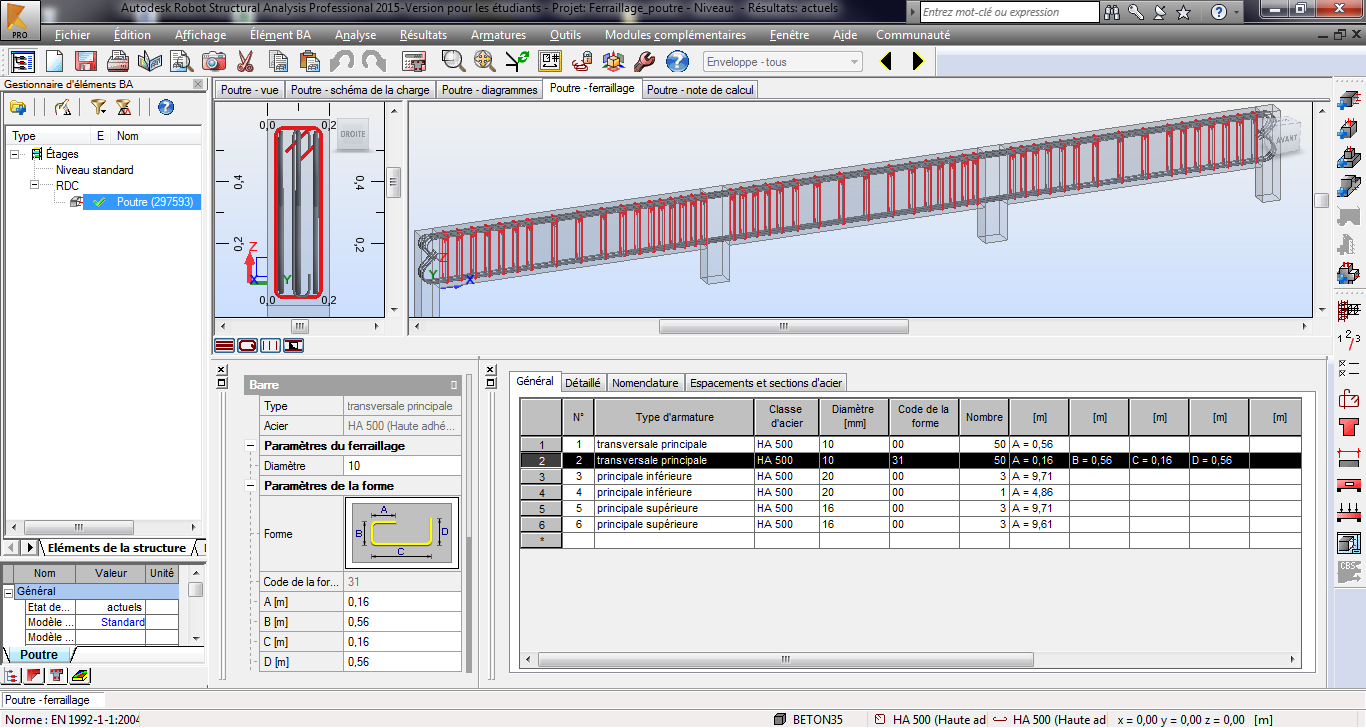
Task: Collapse the RDC tree node
Action: (34, 185)
